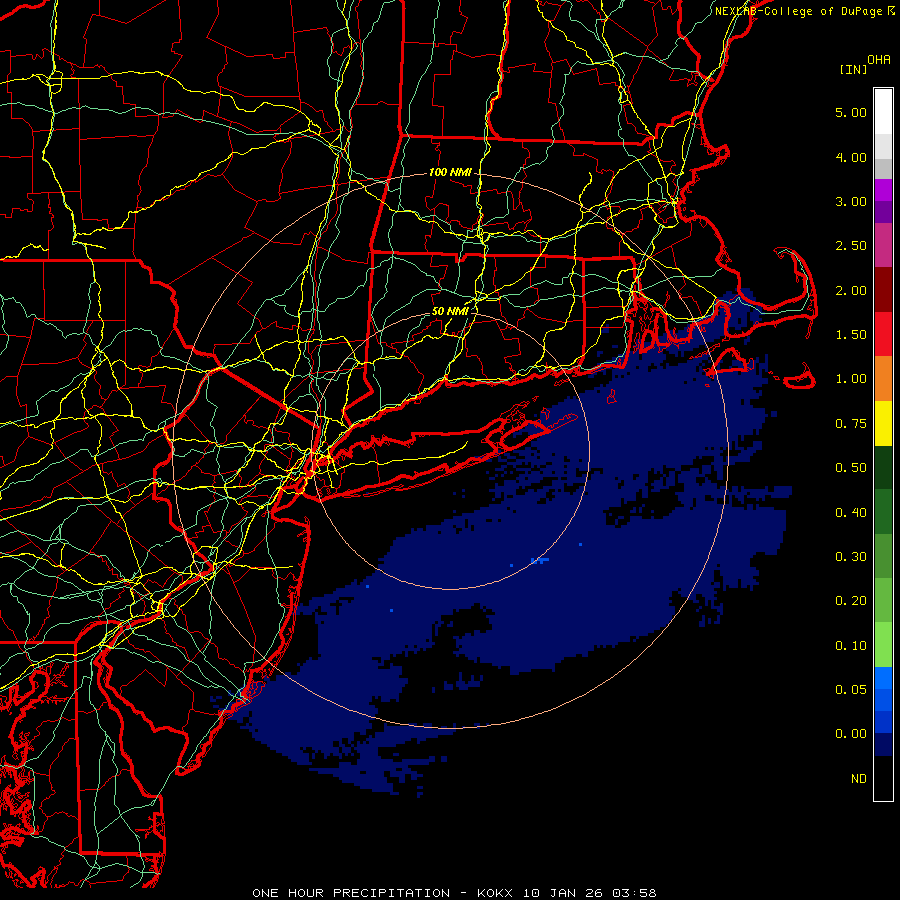
Task: Click the 0.40 legend value
Action: tap(851, 513)
